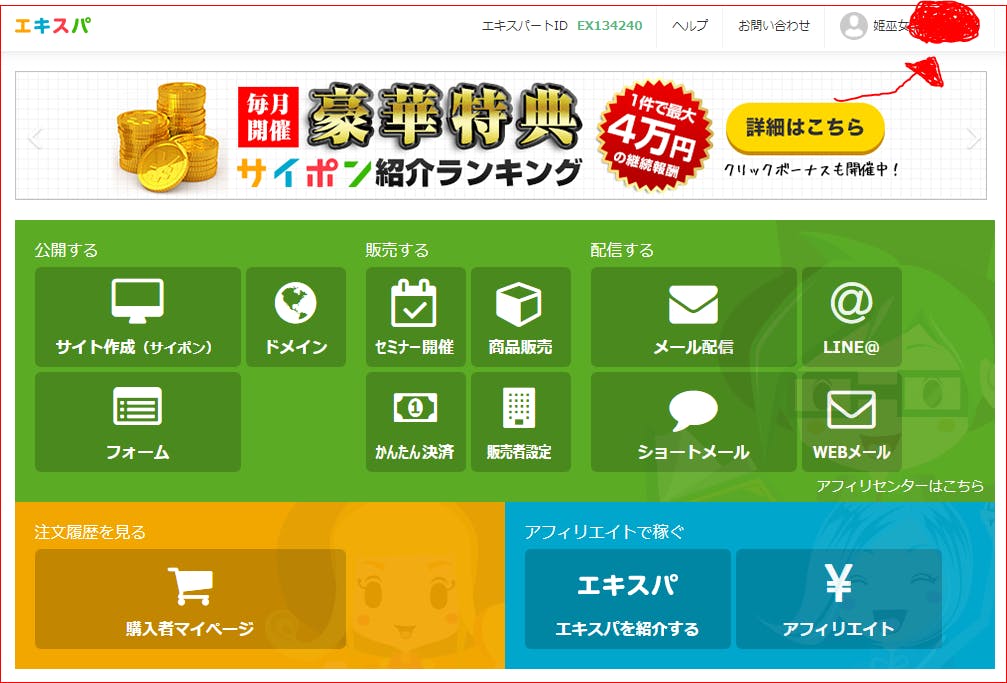Open the 販売者設定 building tile
Viewport: 1007px width, 683px height.
click(x=521, y=422)
